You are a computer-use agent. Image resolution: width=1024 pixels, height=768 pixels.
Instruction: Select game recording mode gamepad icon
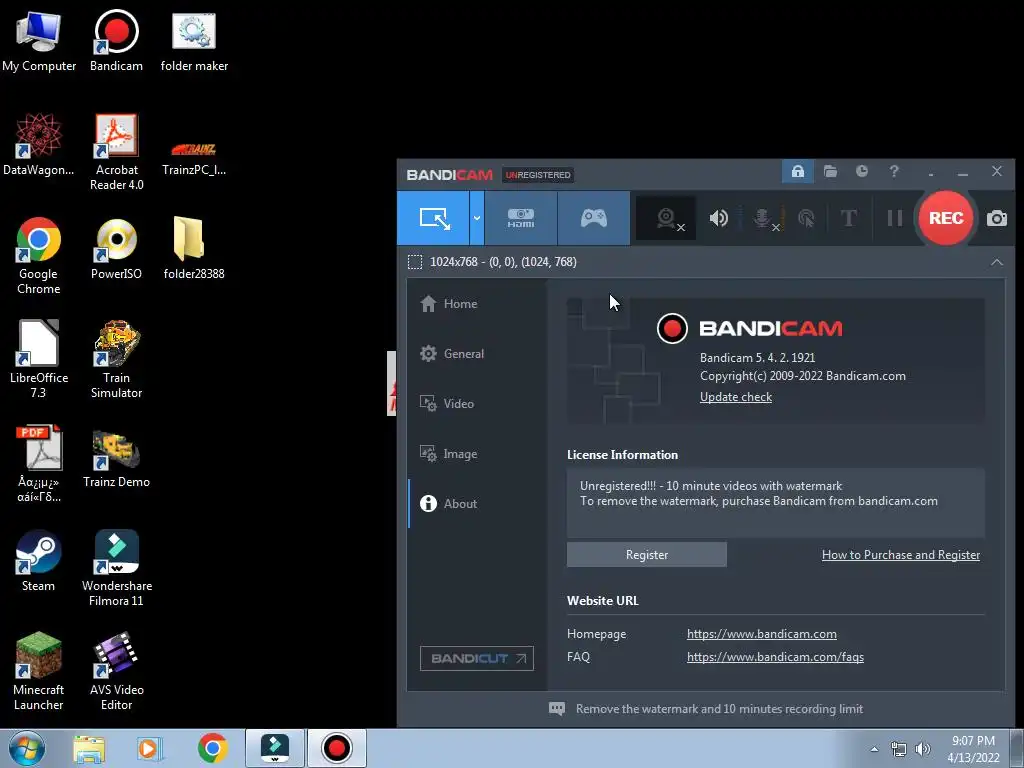coord(594,218)
